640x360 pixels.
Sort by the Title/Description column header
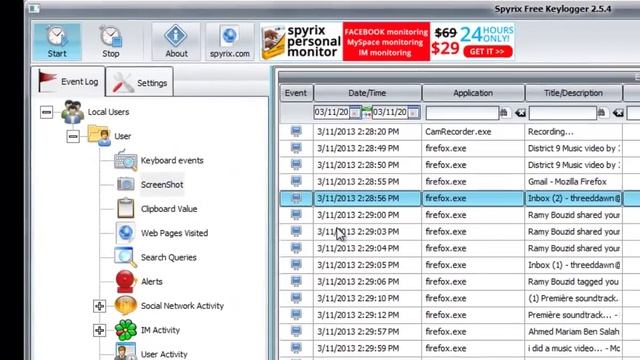[x=573, y=93]
